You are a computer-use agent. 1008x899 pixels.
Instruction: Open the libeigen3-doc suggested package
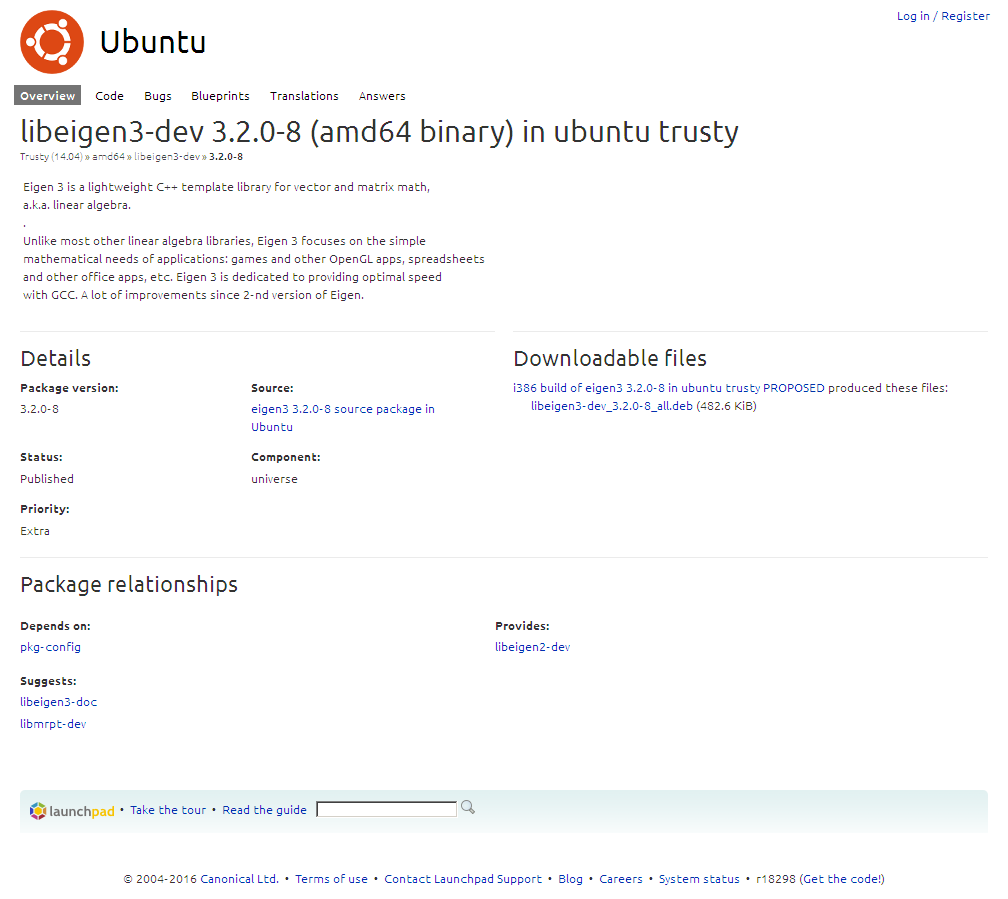click(58, 702)
